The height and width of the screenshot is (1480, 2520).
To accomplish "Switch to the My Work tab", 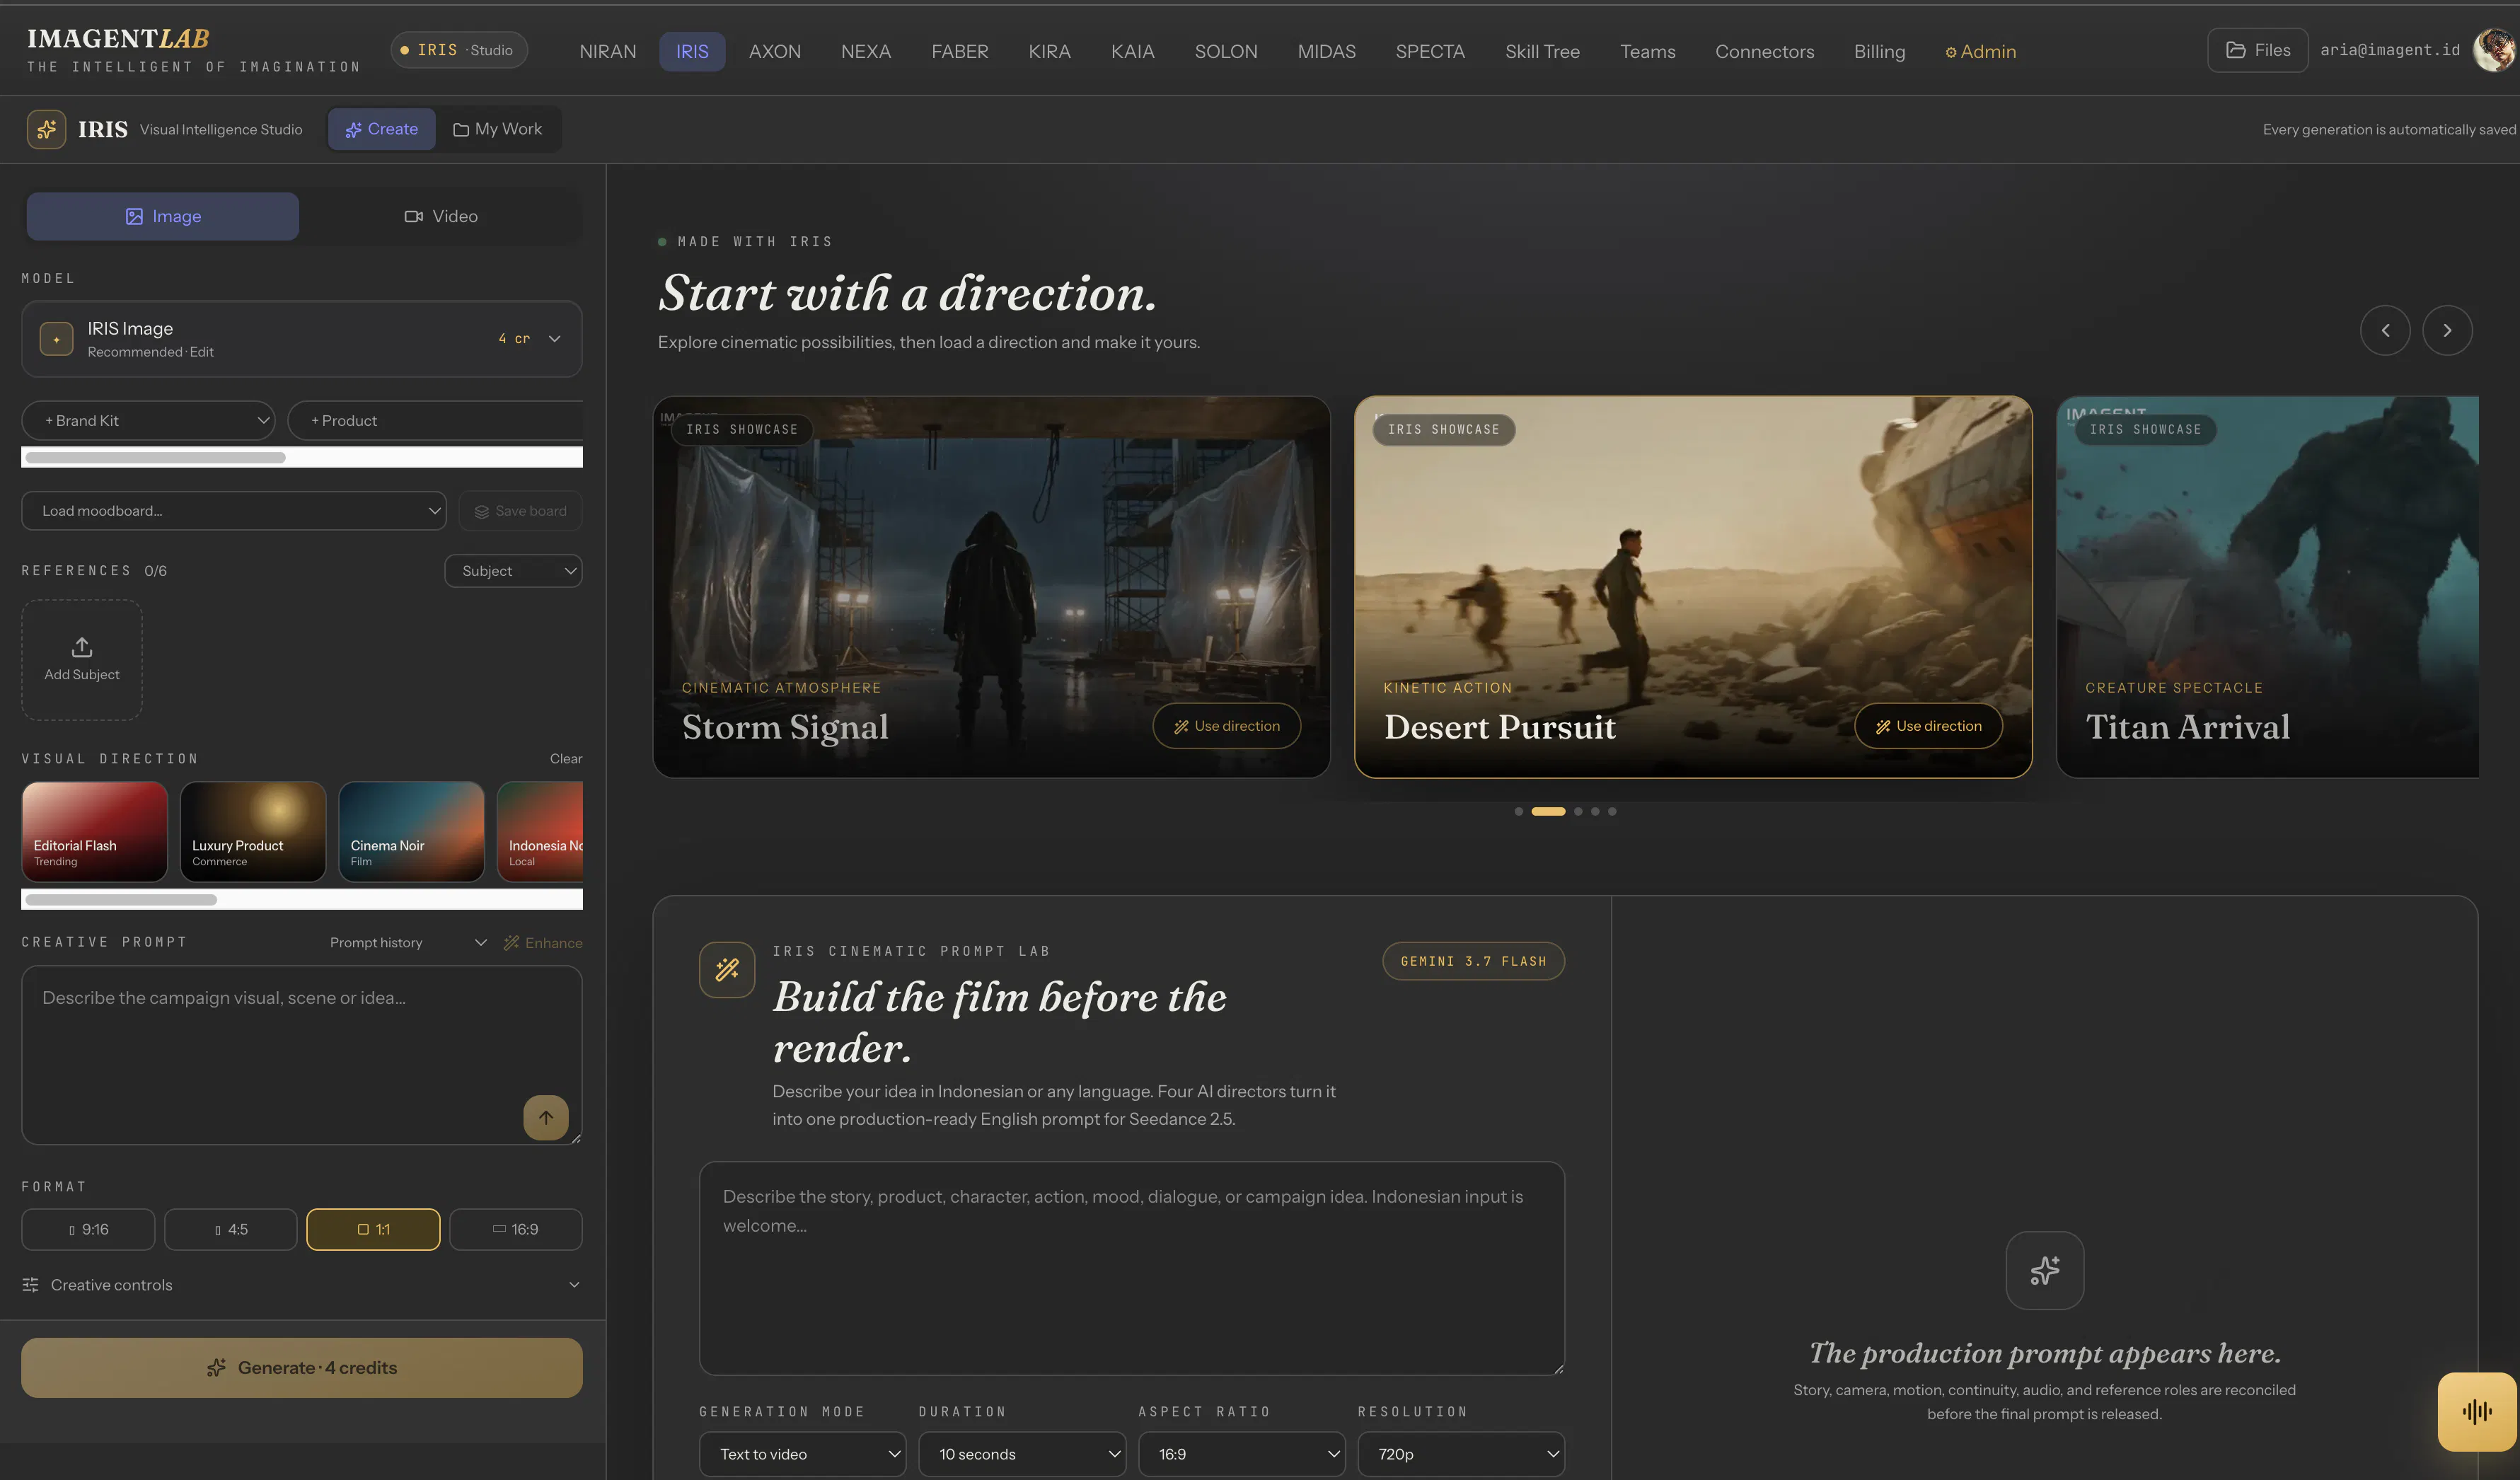I will 498,129.
